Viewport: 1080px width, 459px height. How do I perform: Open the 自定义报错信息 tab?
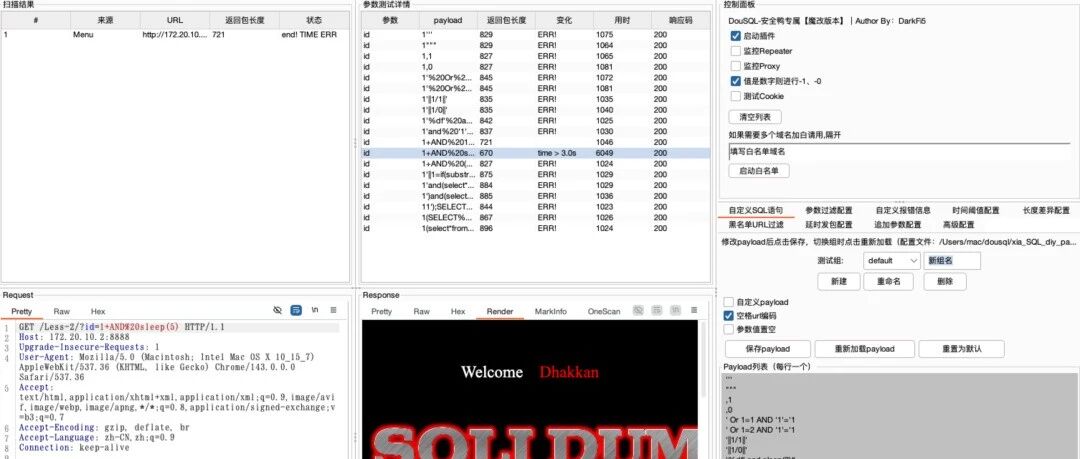pyautogui.click(x=903, y=210)
